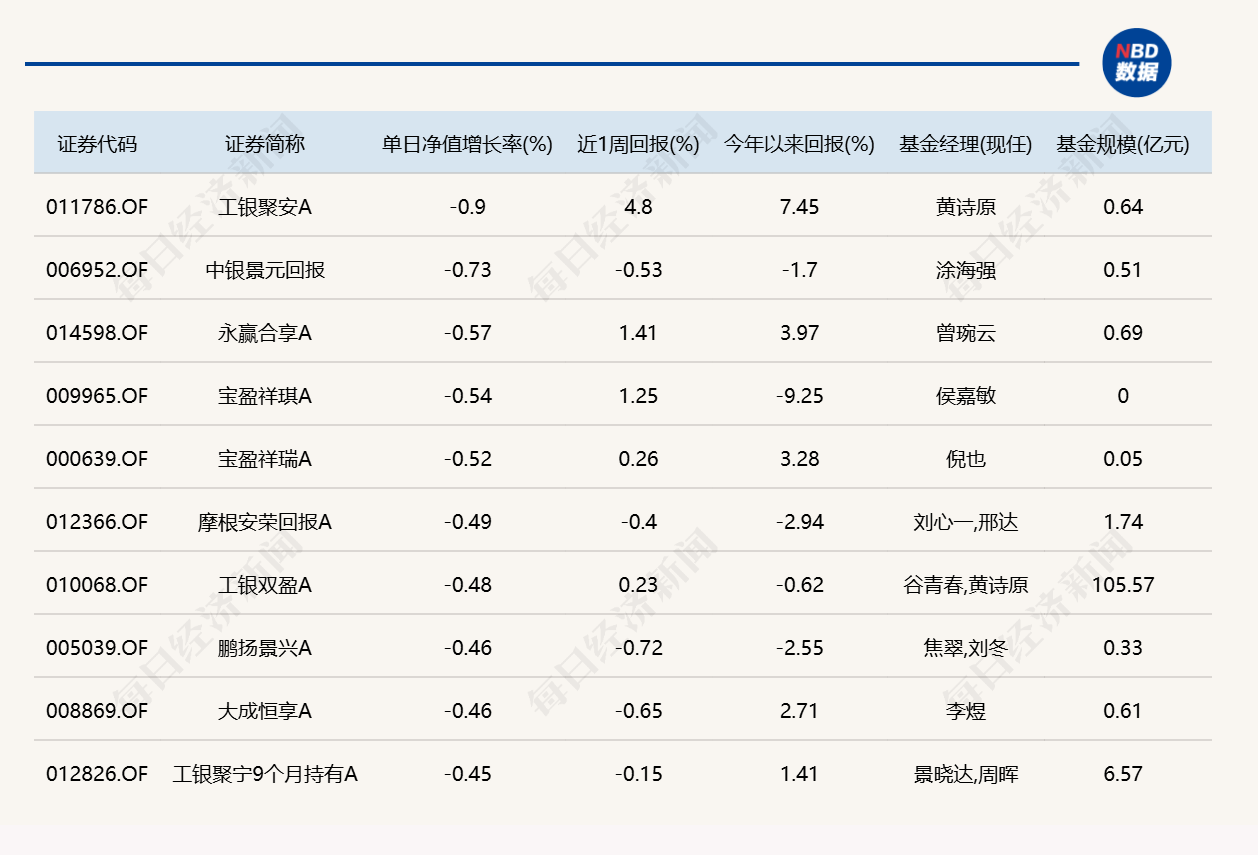The image size is (1258, 855).
Task: Select code 009965.OF
Action: pos(97,396)
